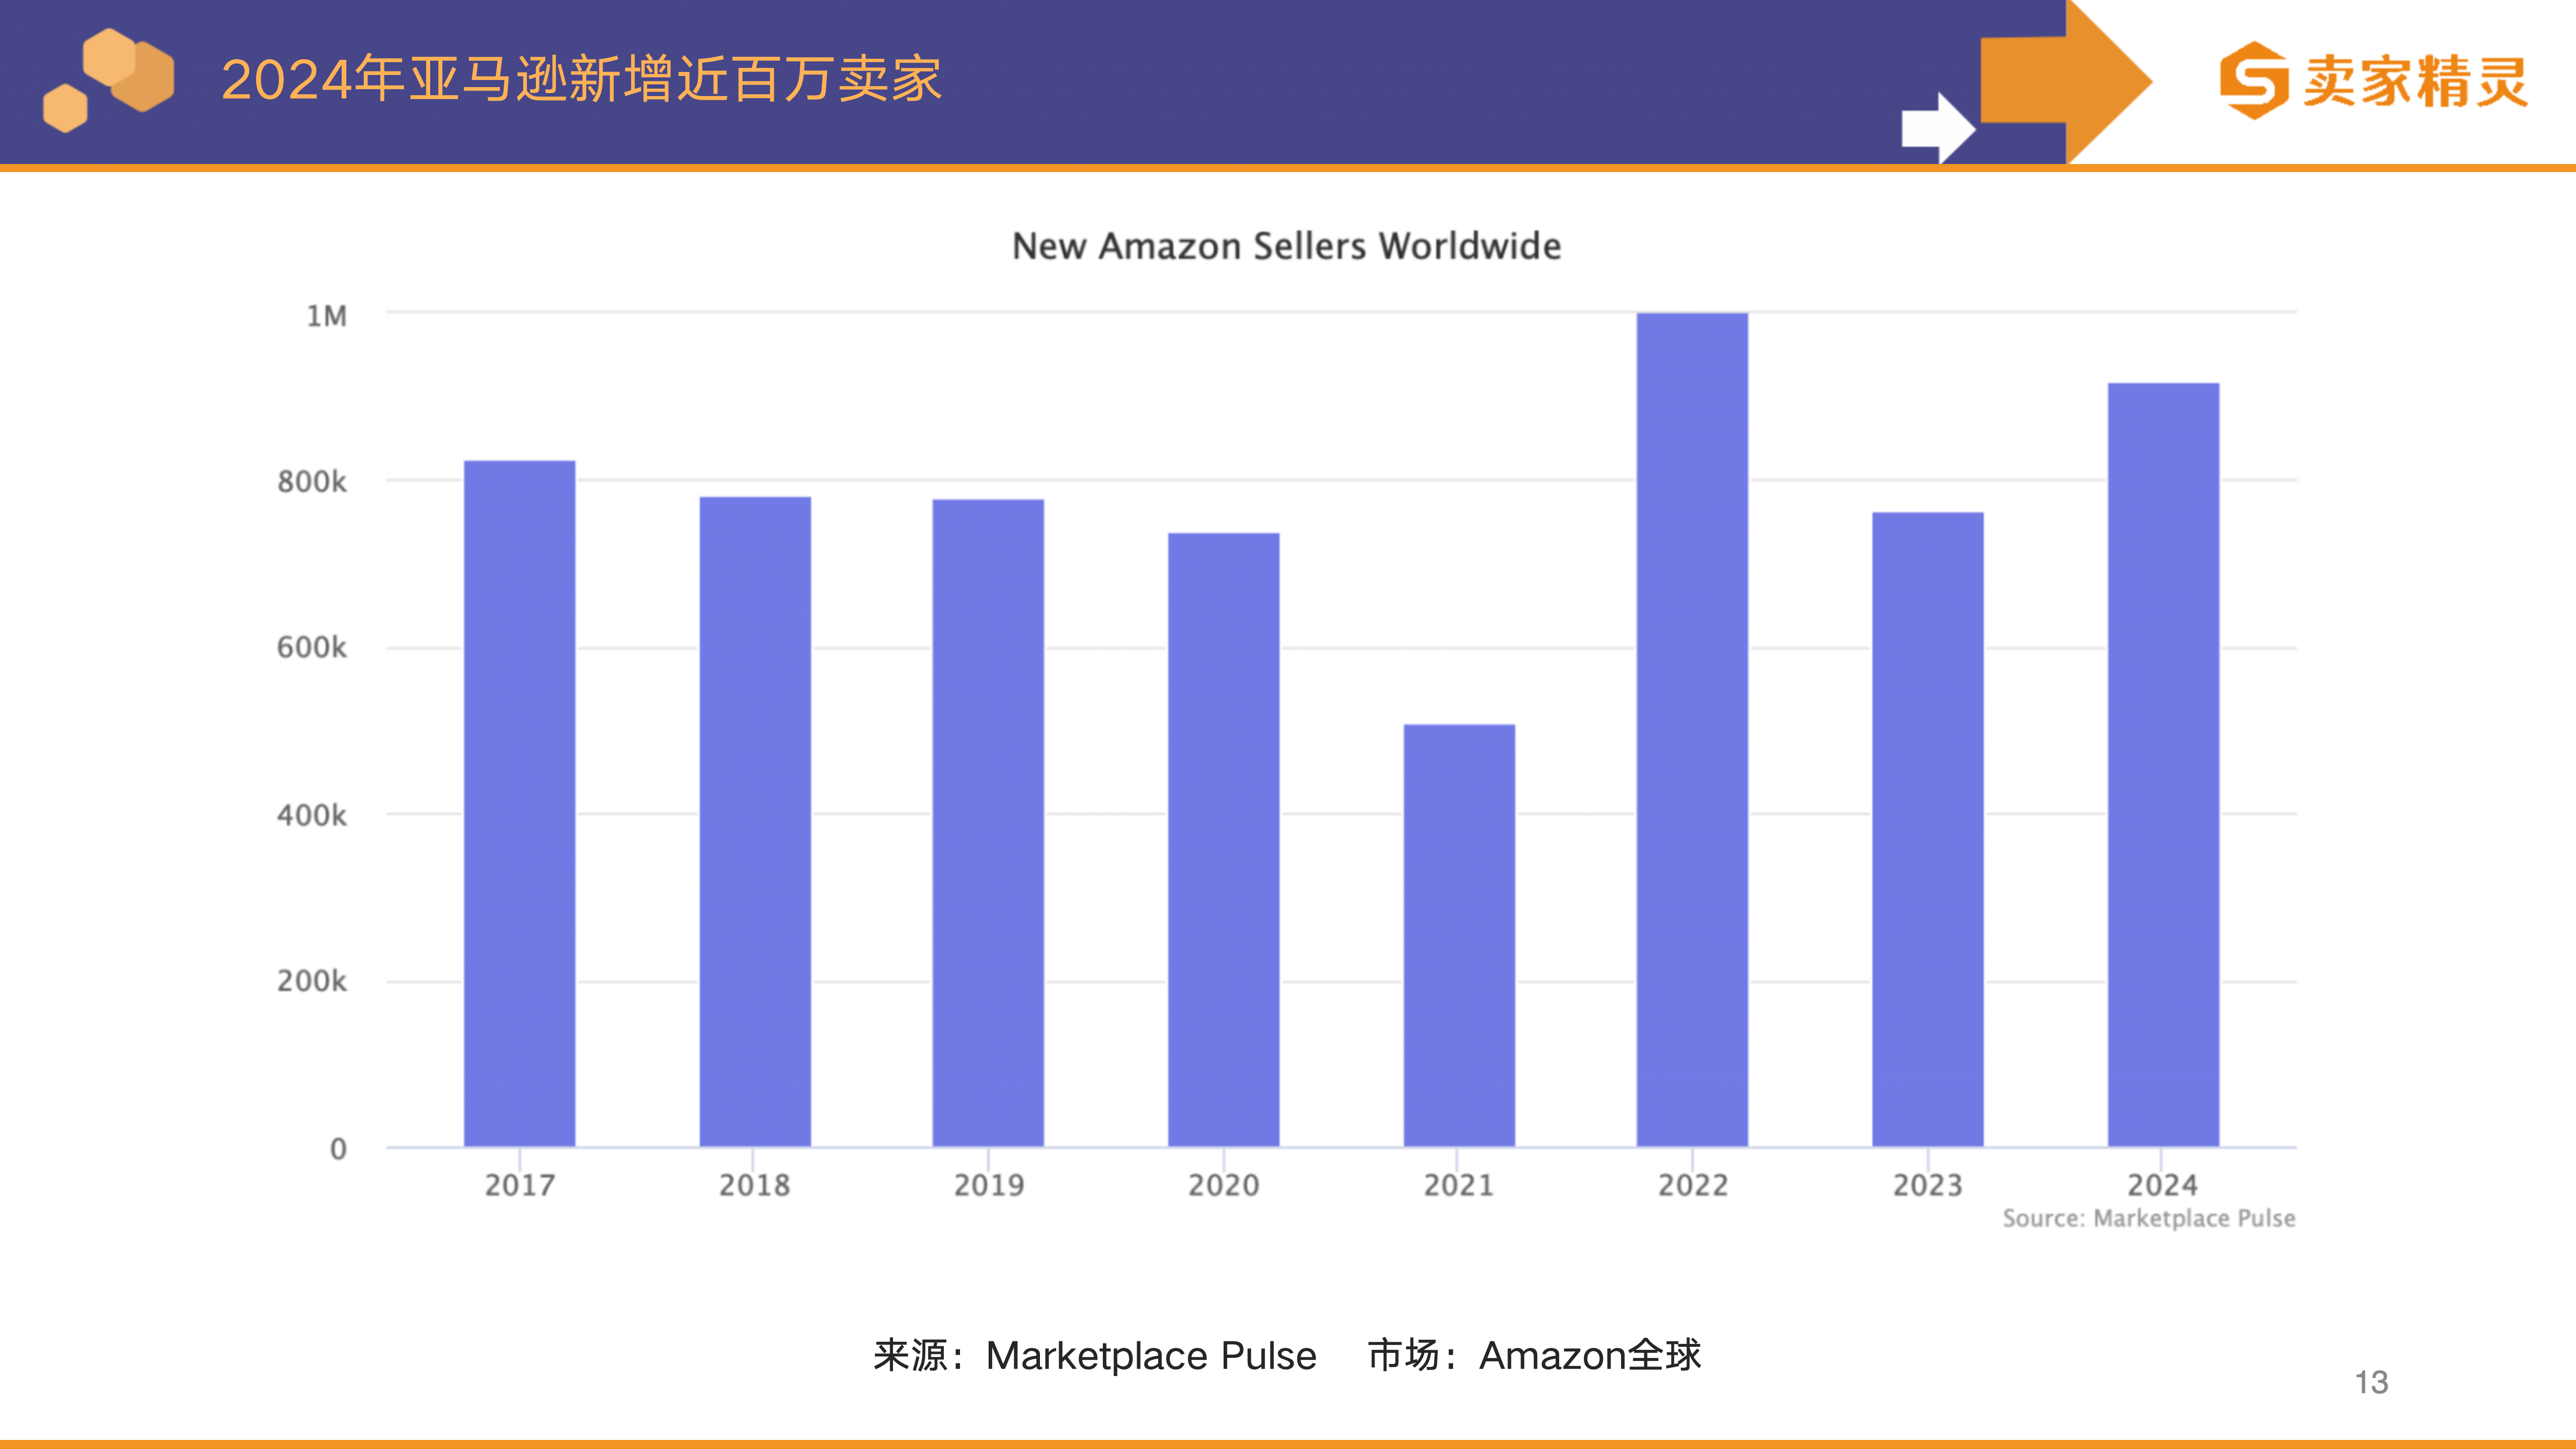This screenshot has width=2576, height=1449.
Task: Click the slide title 2024年亚马逊新增近百万卖家
Action: [x=581, y=79]
